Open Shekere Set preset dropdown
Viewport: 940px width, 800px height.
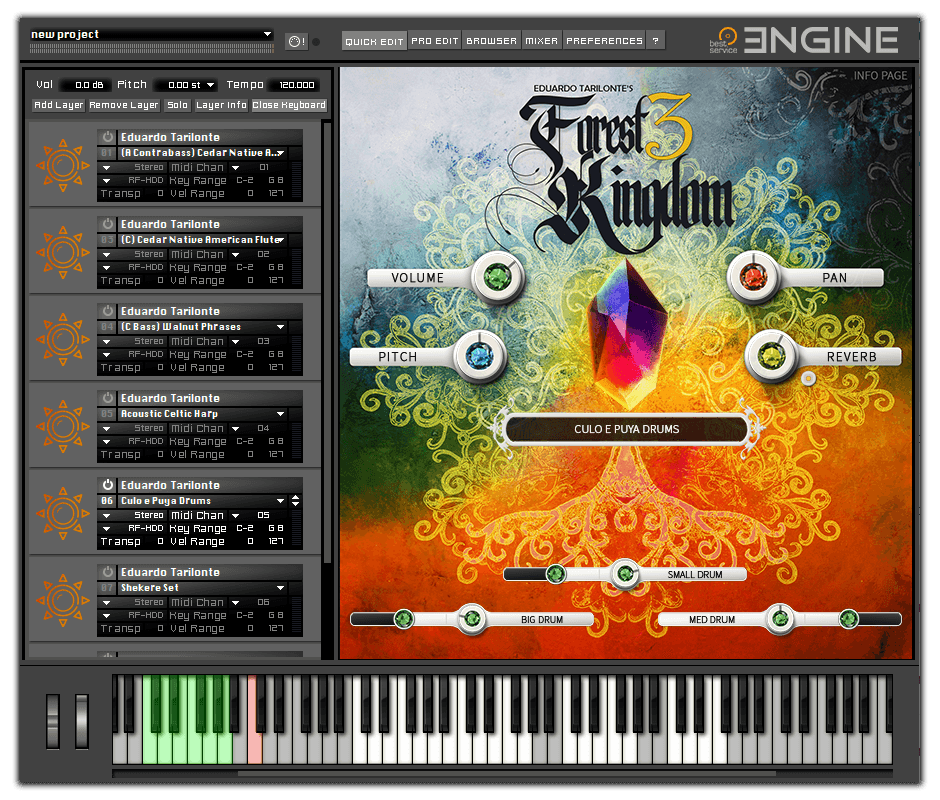point(280,588)
